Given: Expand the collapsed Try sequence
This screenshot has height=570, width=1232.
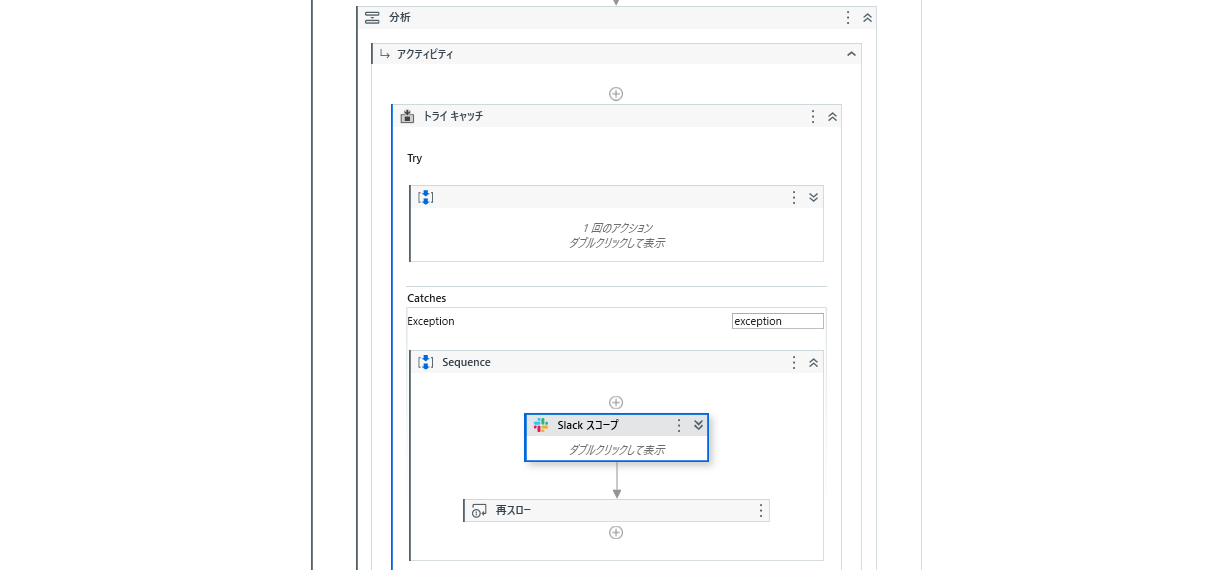Looking at the screenshot, I should (x=813, y=197).
